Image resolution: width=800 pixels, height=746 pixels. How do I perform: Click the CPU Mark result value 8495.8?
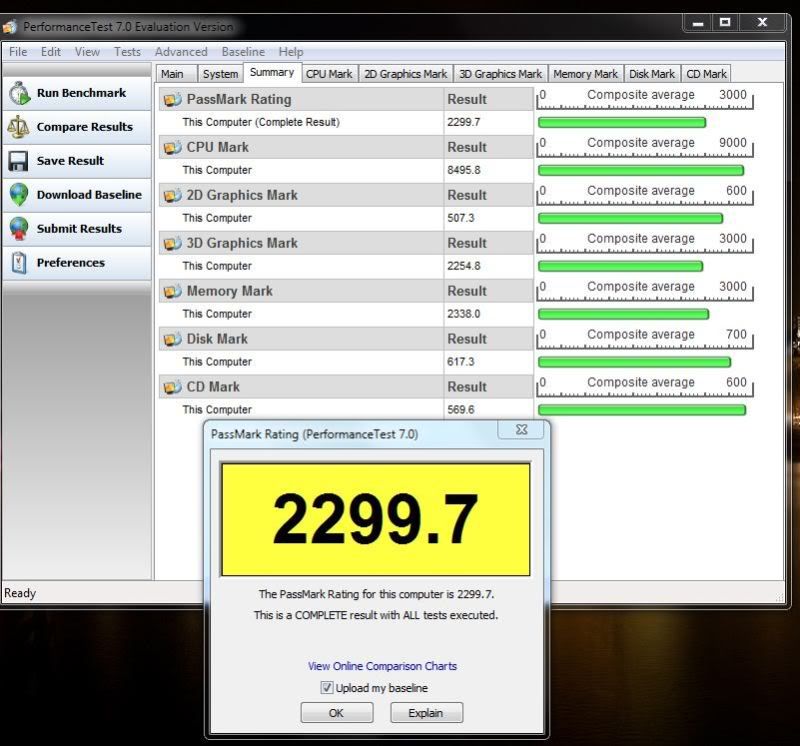[464, 170]
